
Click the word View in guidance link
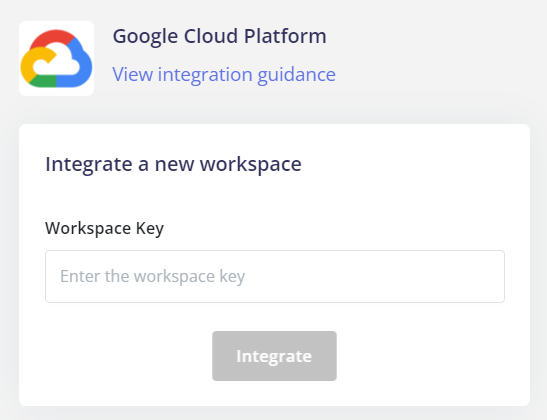[133, 74]
